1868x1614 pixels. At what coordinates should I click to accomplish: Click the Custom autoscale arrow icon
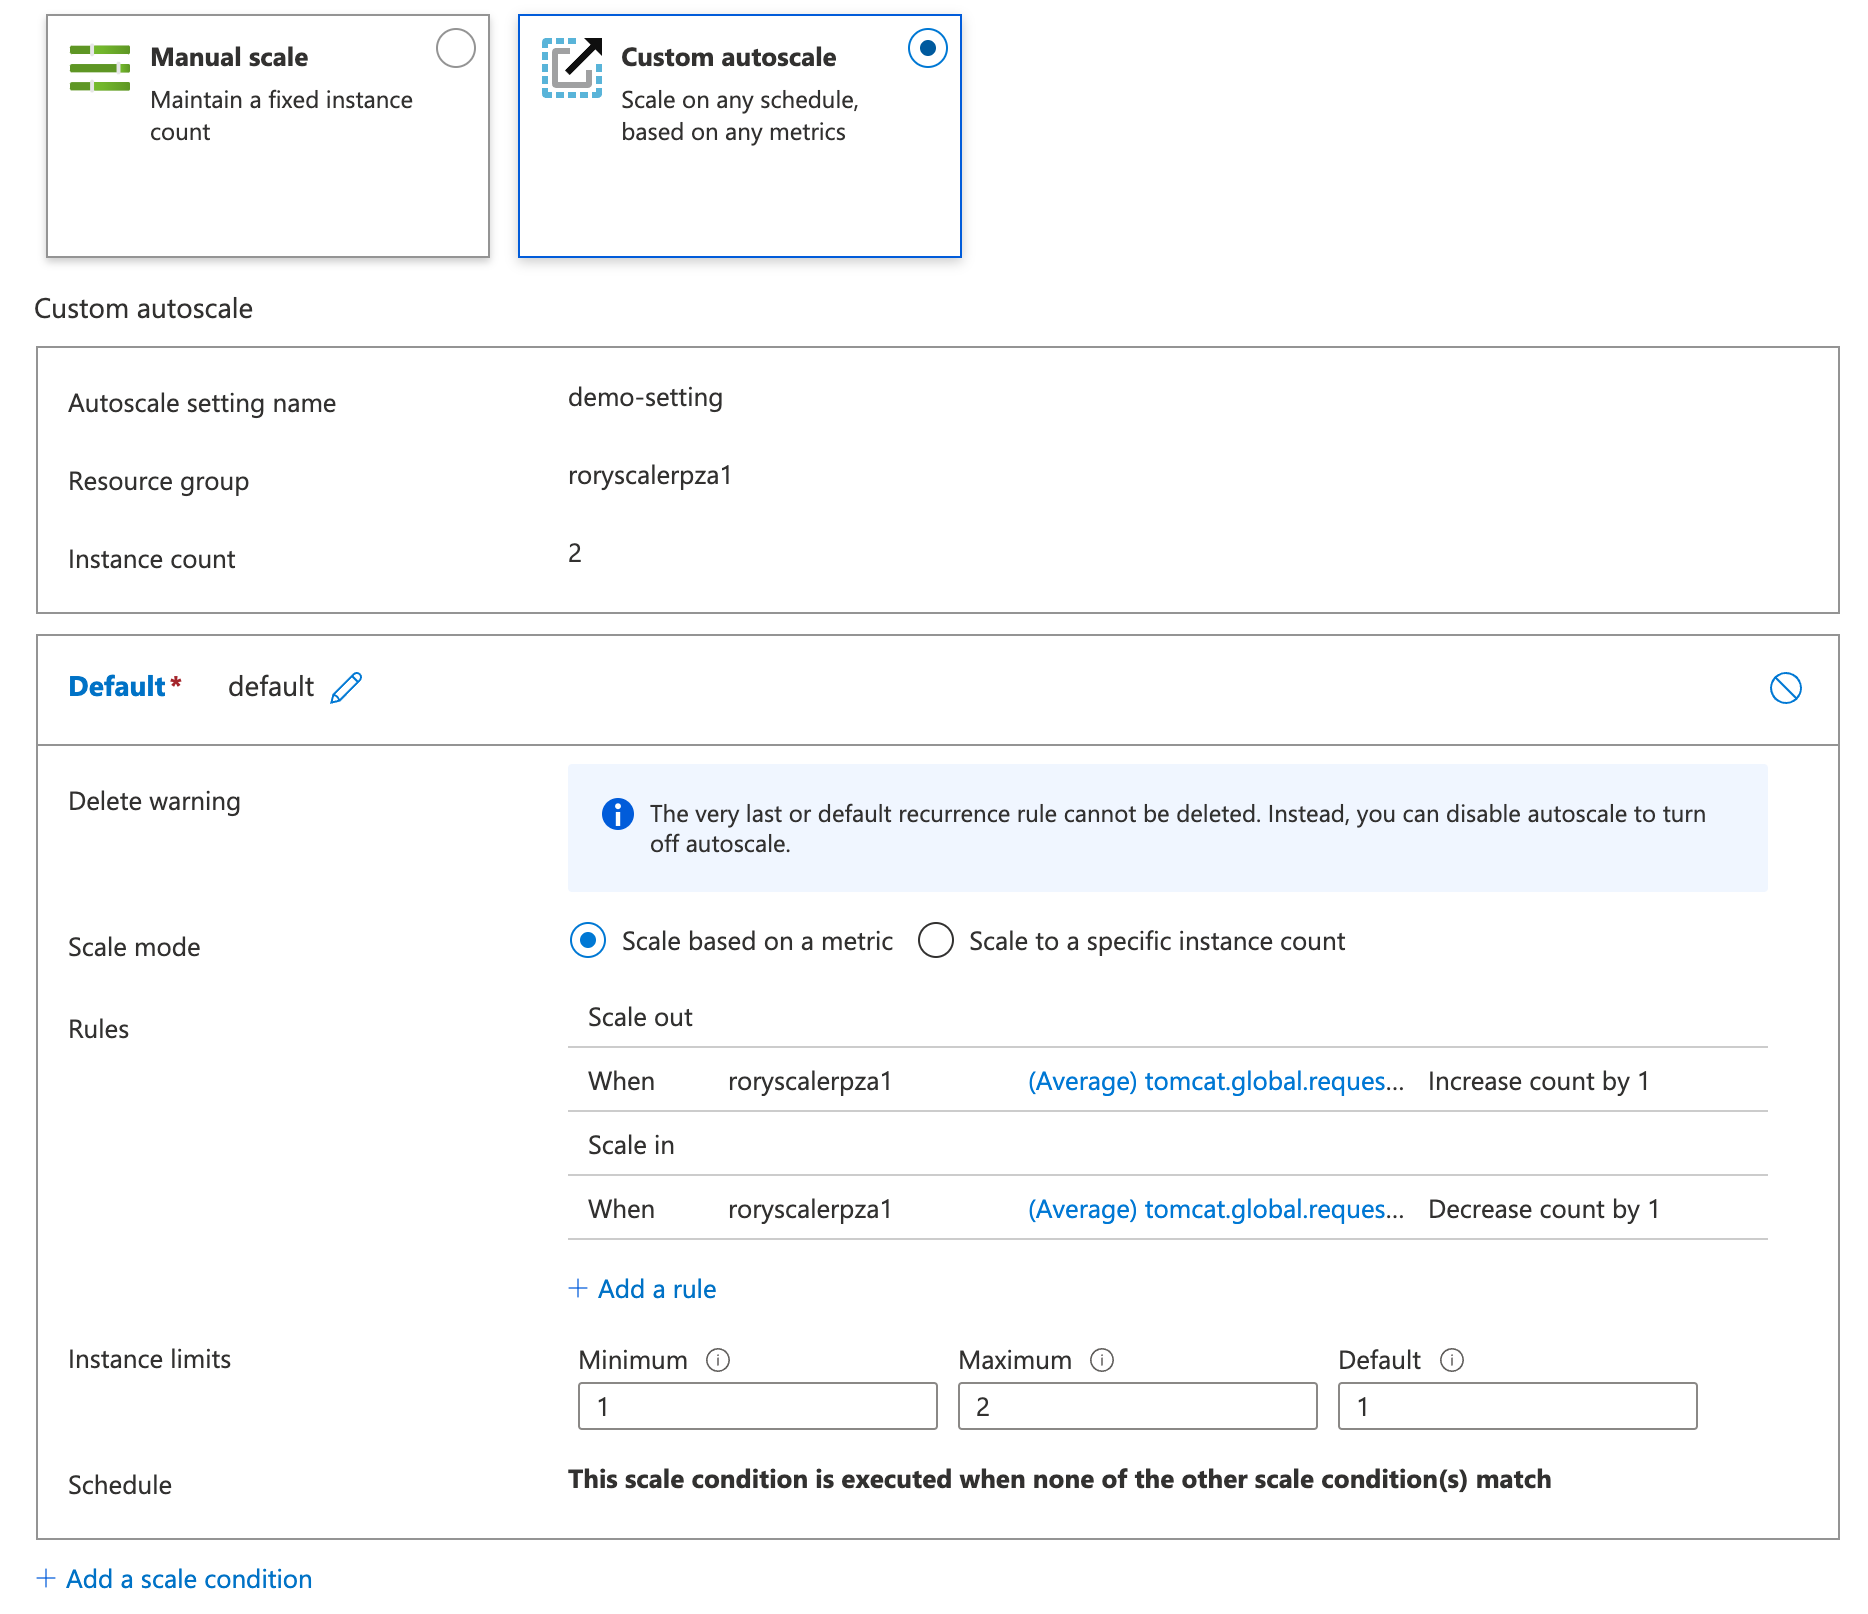click(x=572, y=68)
